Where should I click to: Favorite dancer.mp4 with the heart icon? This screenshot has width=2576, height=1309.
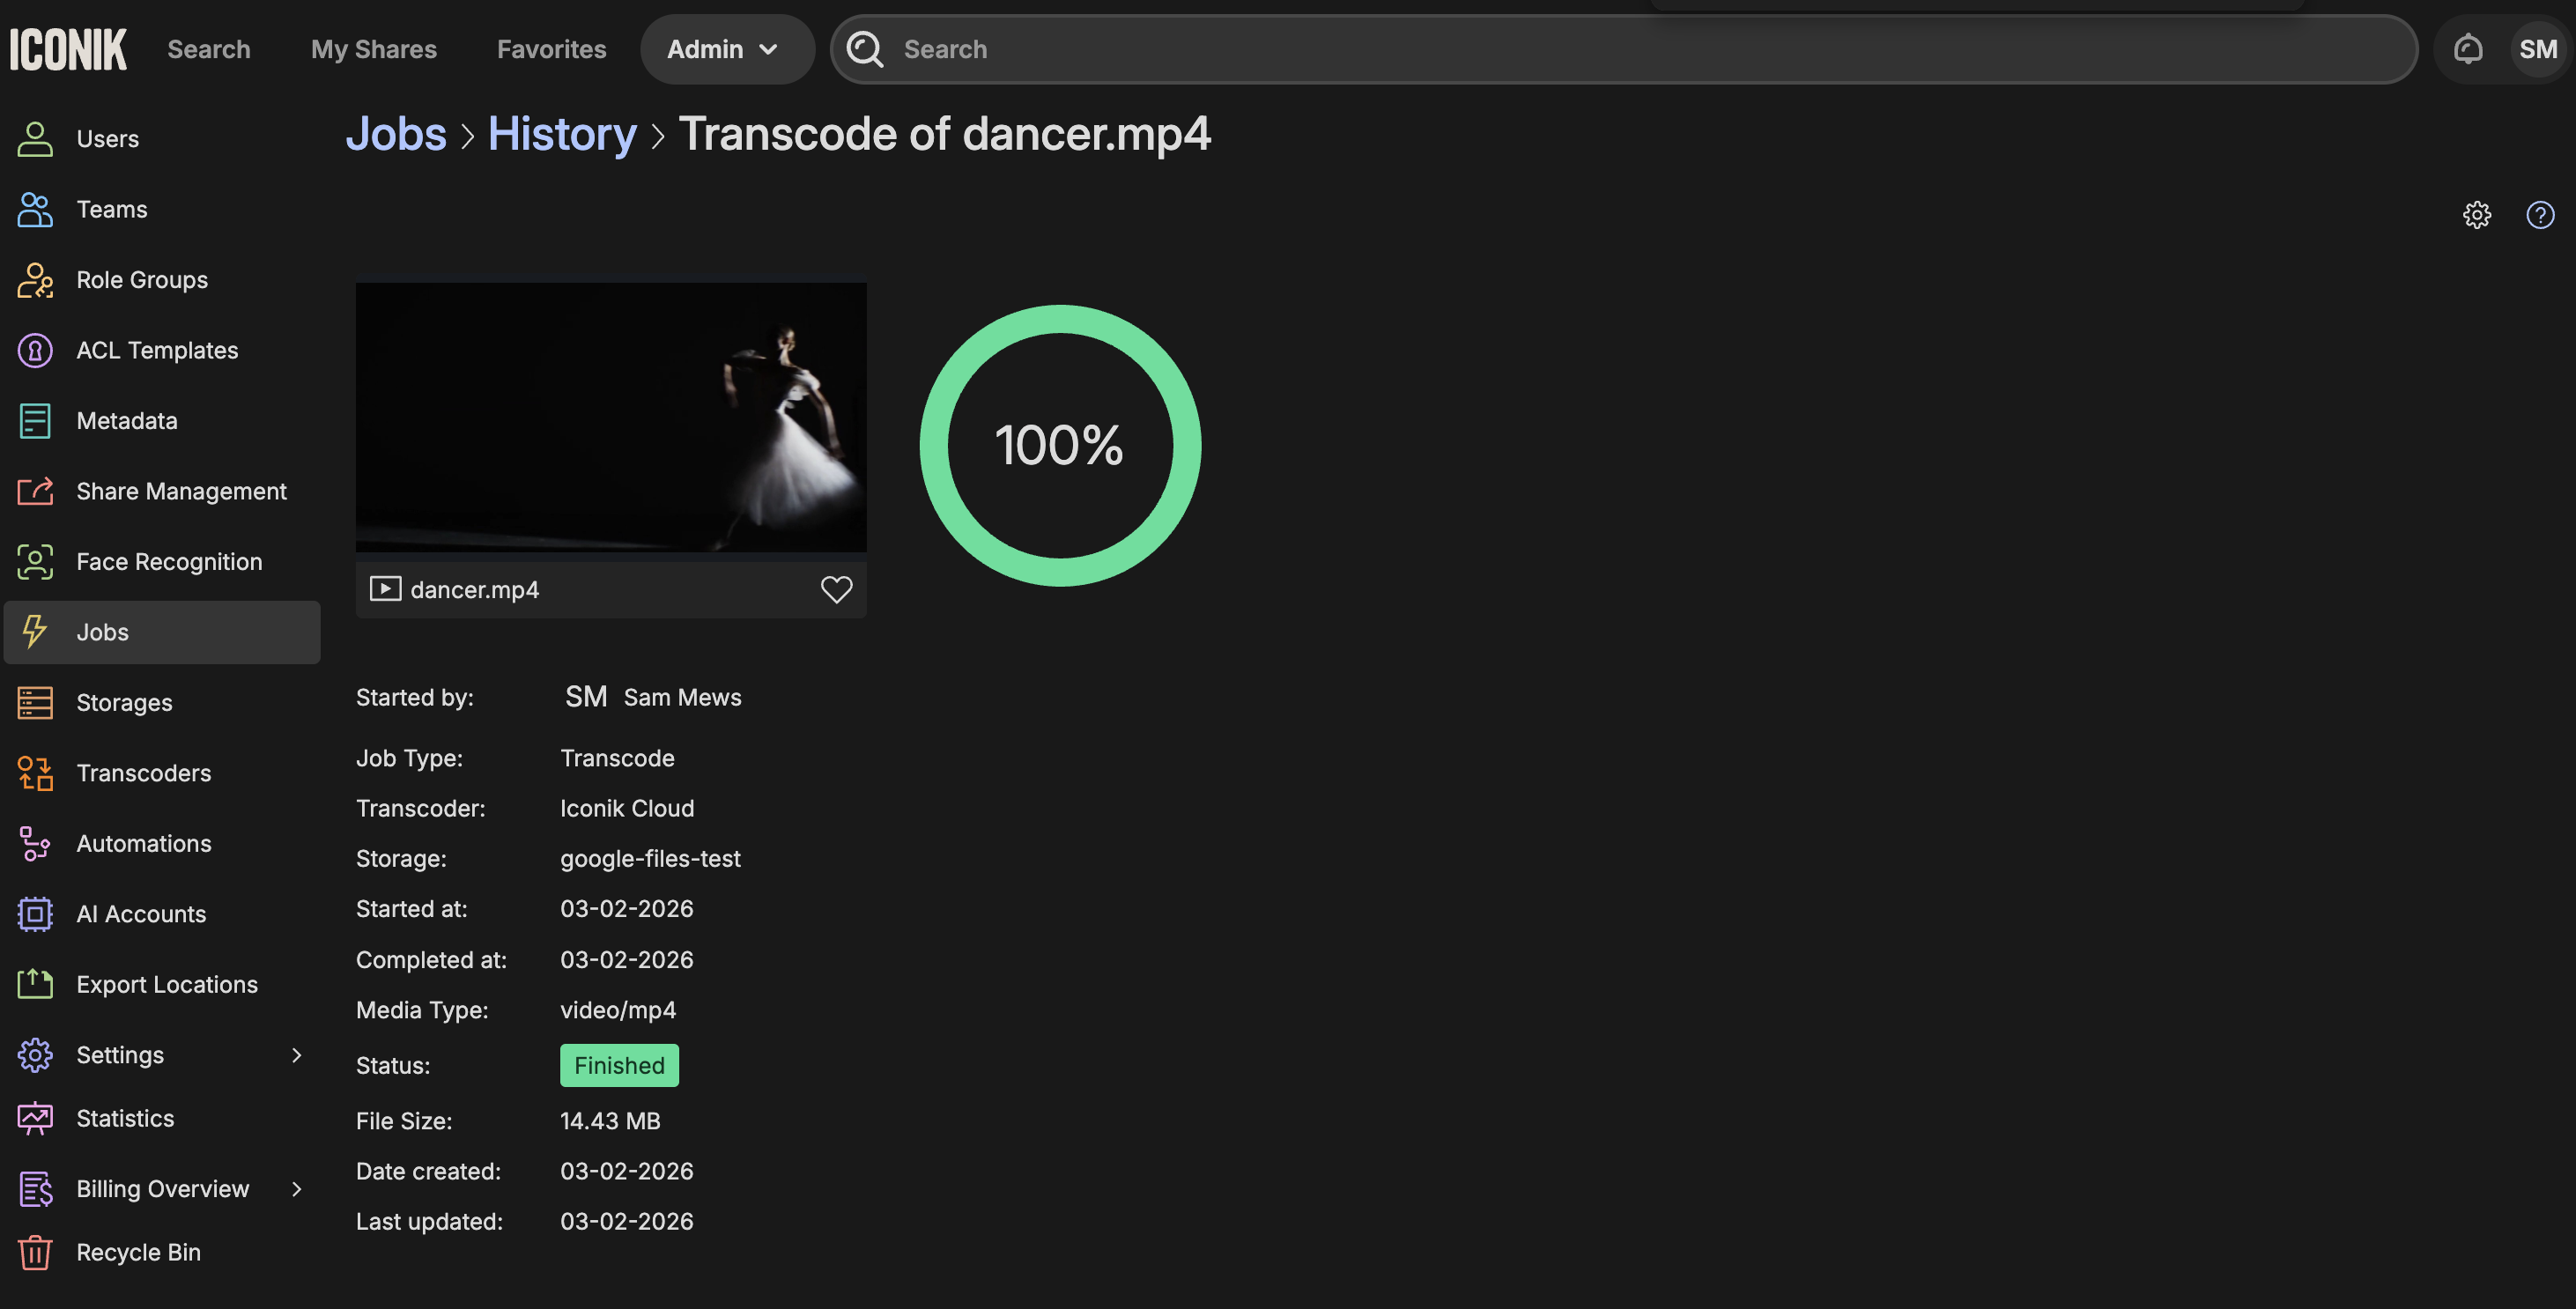point(836,590)
